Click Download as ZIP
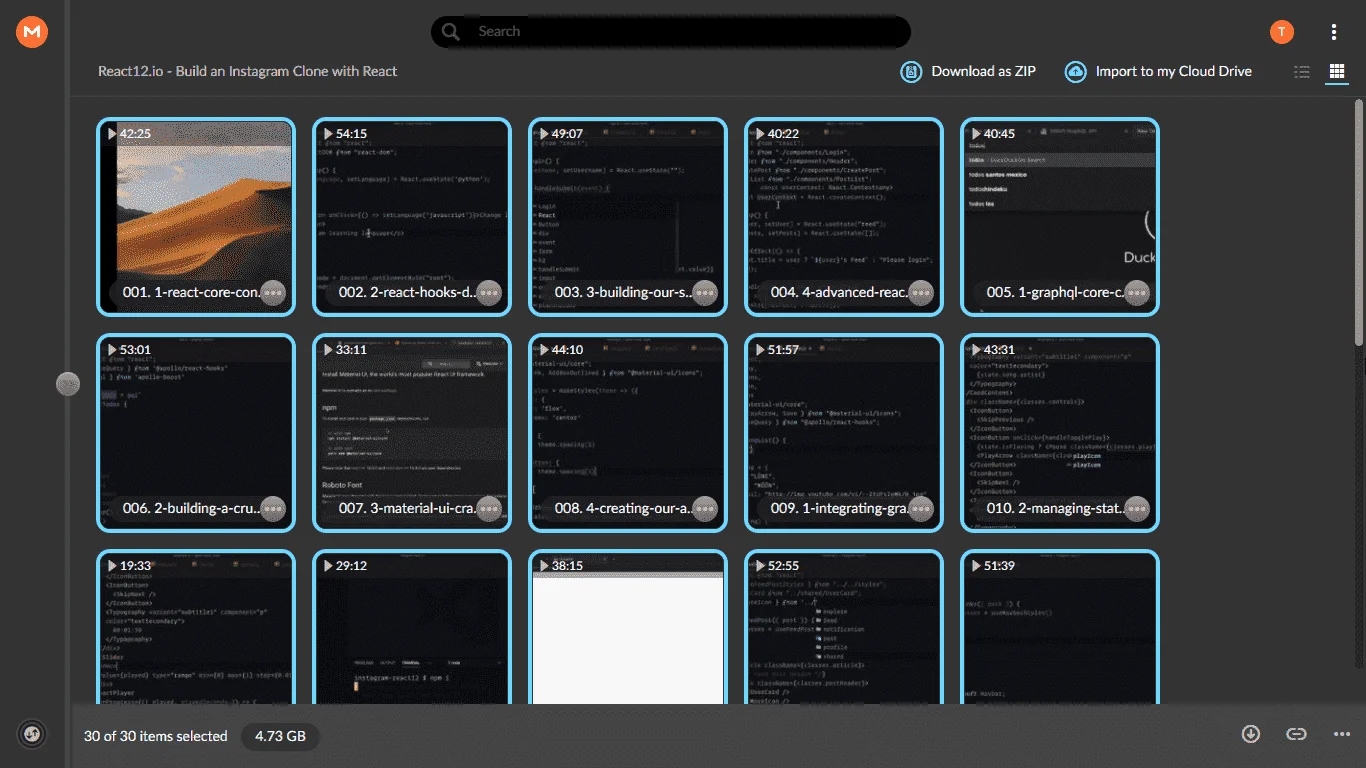Image resolution: width=1366 pixels, height=768 pixels. tap(968, 71)
